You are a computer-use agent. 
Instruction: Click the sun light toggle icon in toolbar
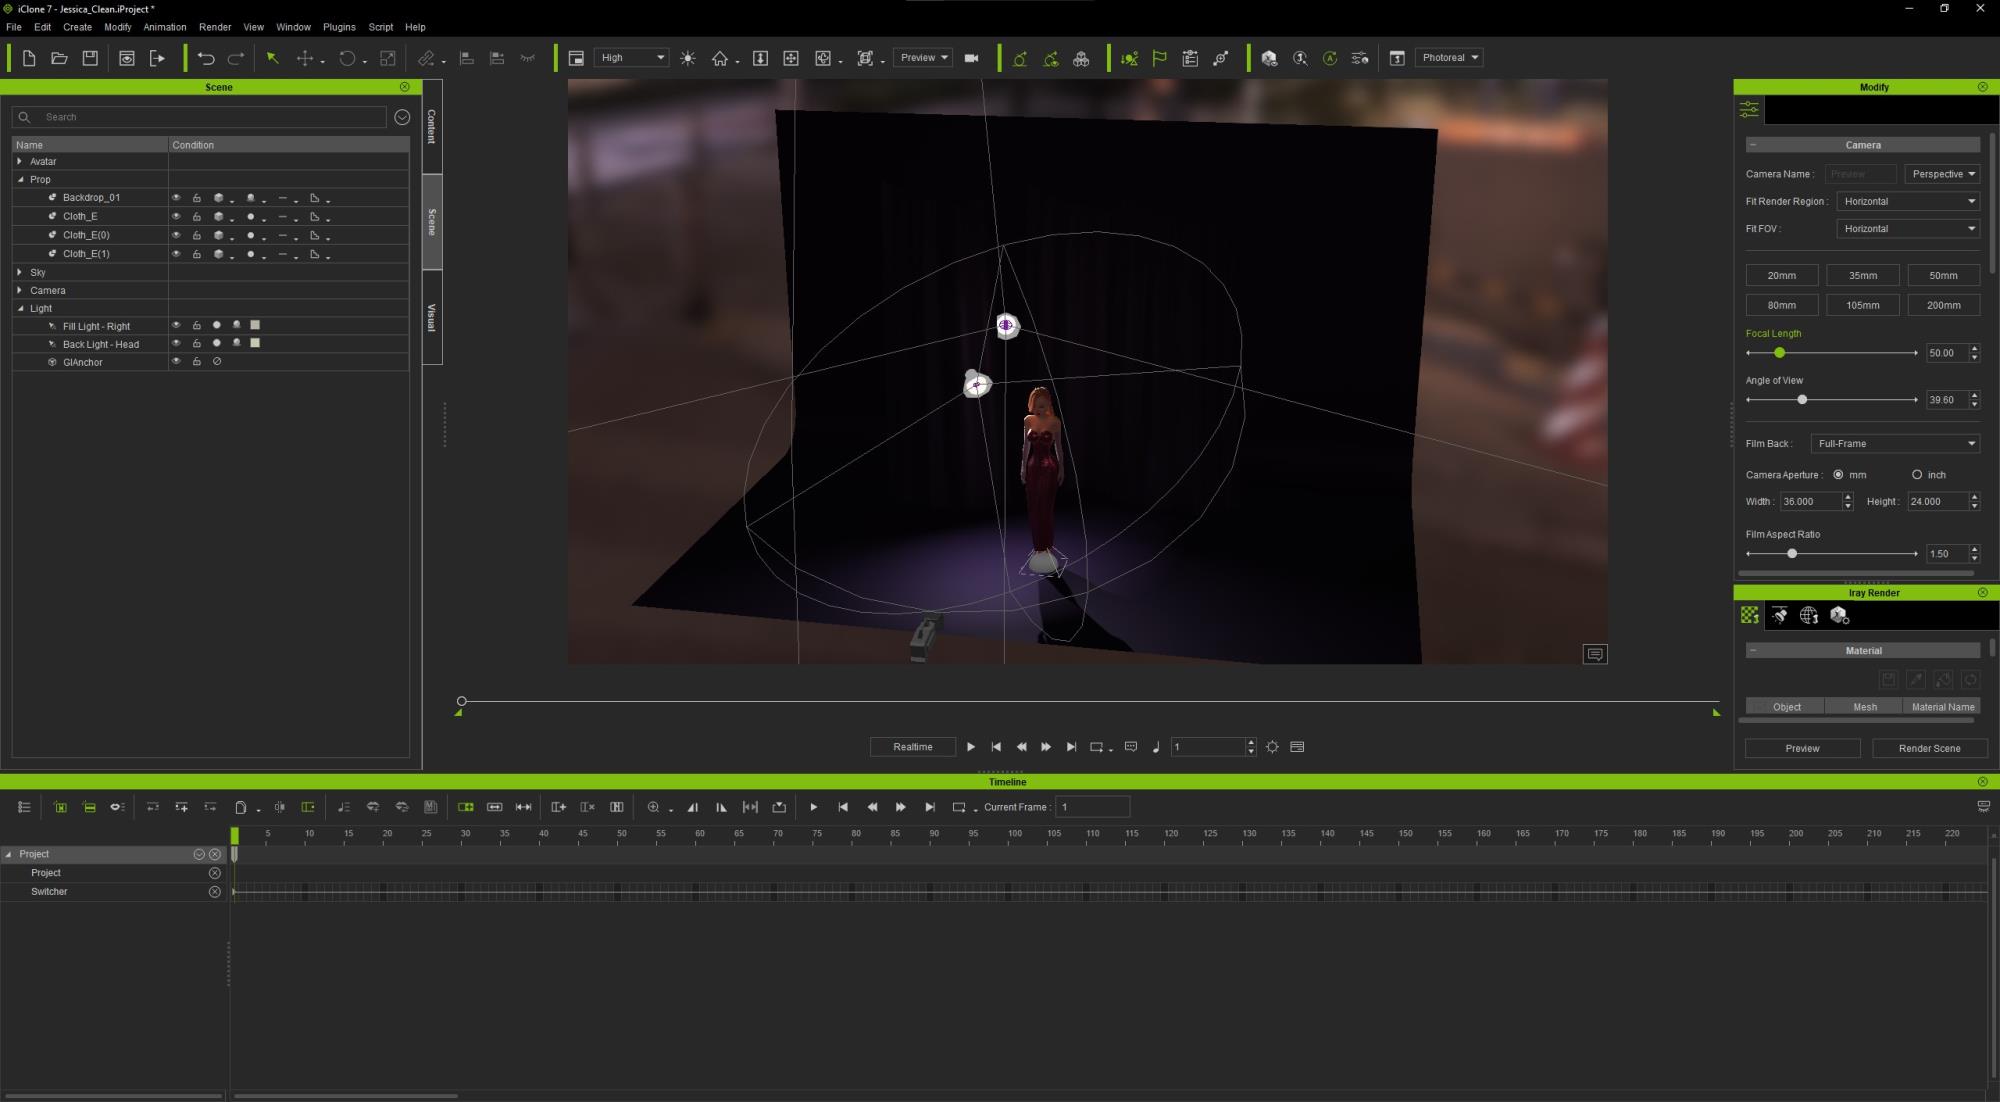[688, 58]
